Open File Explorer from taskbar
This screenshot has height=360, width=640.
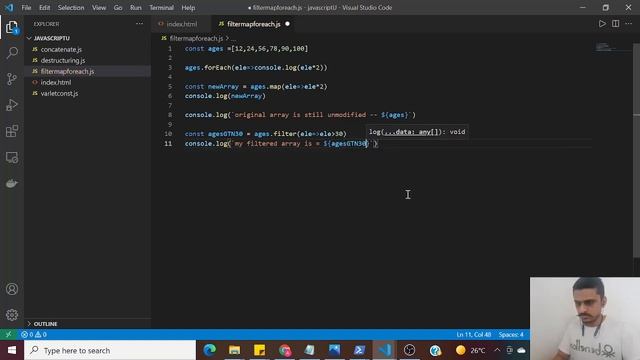(x=234, y=350)
